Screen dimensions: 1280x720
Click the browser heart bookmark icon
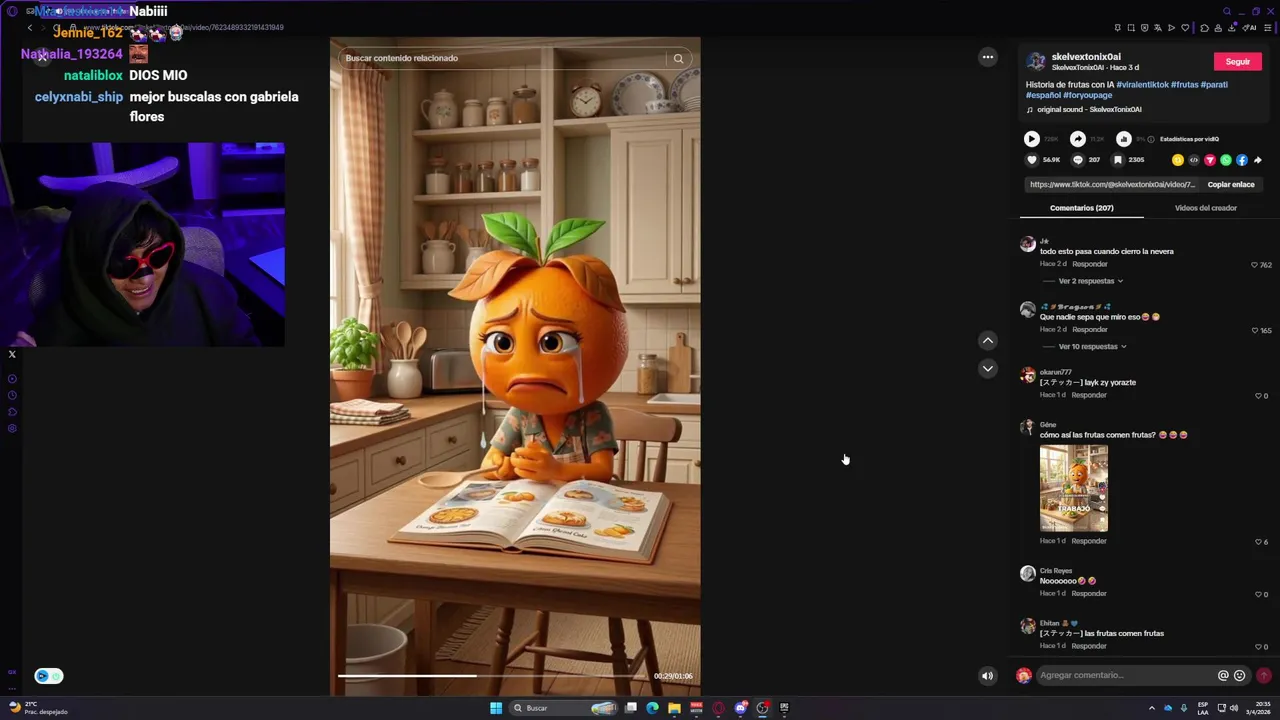(1185, 28)
